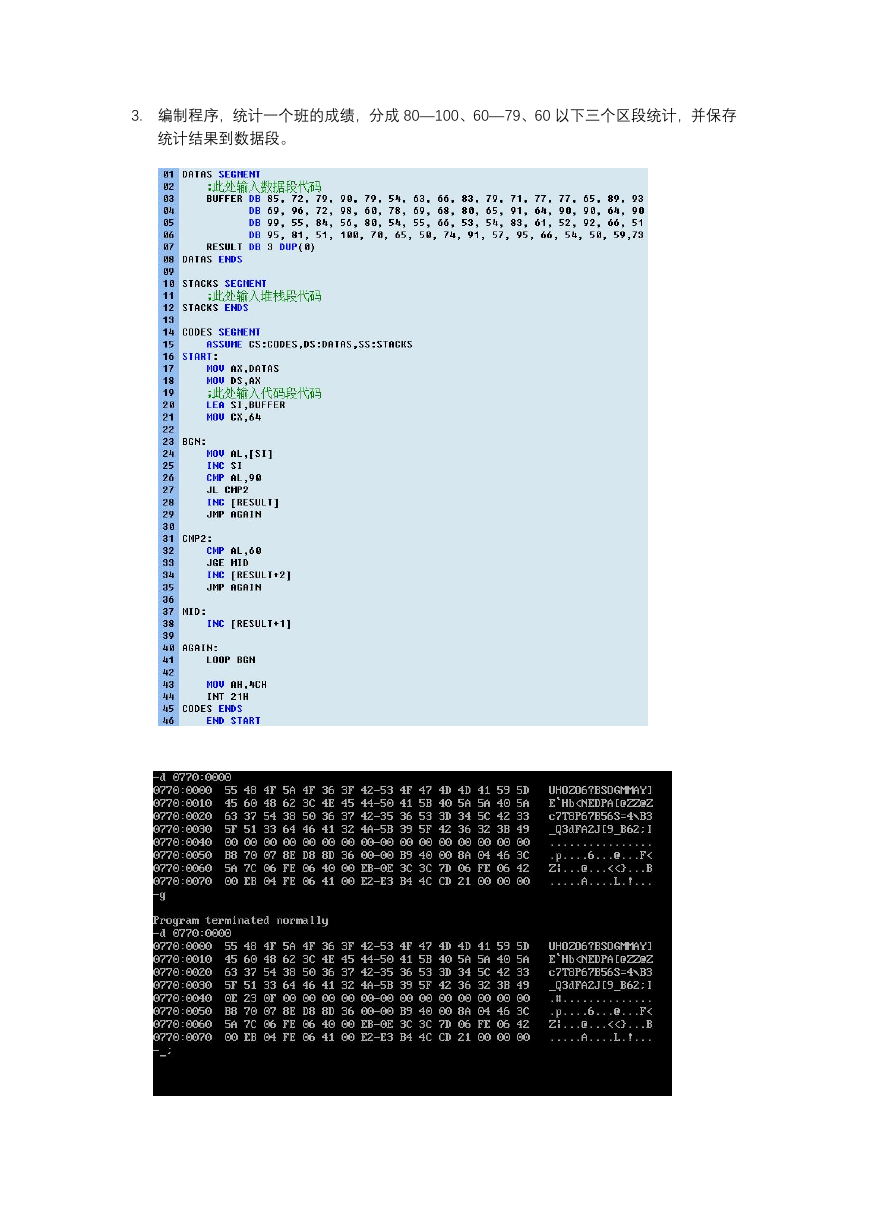Click the 'JMP AGAIN' instruction on line 29

(x=233, y=514)
